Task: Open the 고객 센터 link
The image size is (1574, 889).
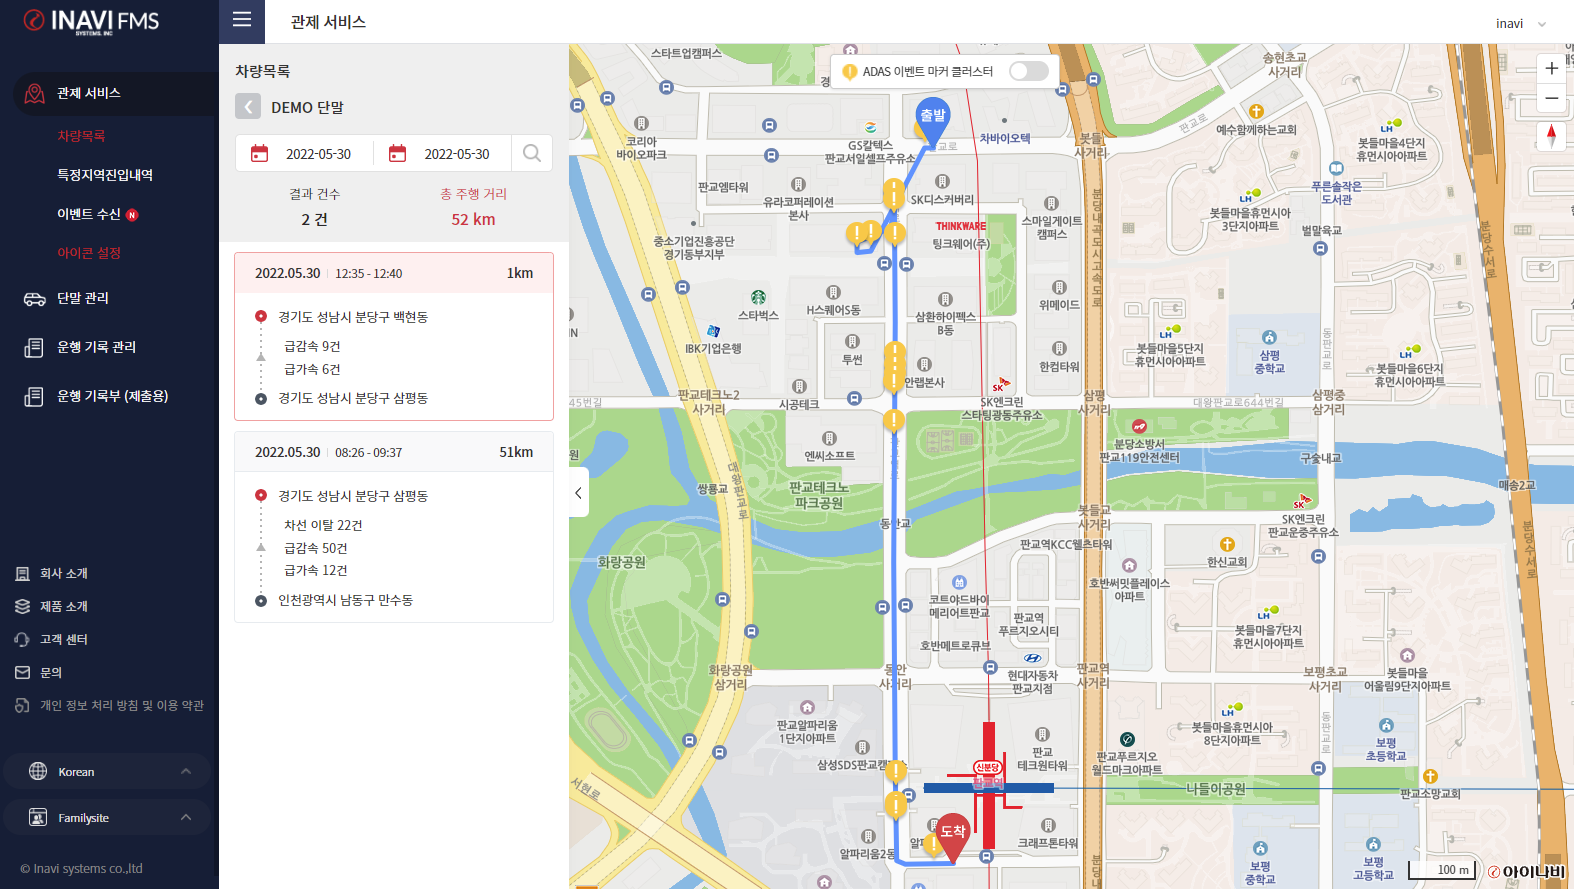Action: (x=64, y=639)
